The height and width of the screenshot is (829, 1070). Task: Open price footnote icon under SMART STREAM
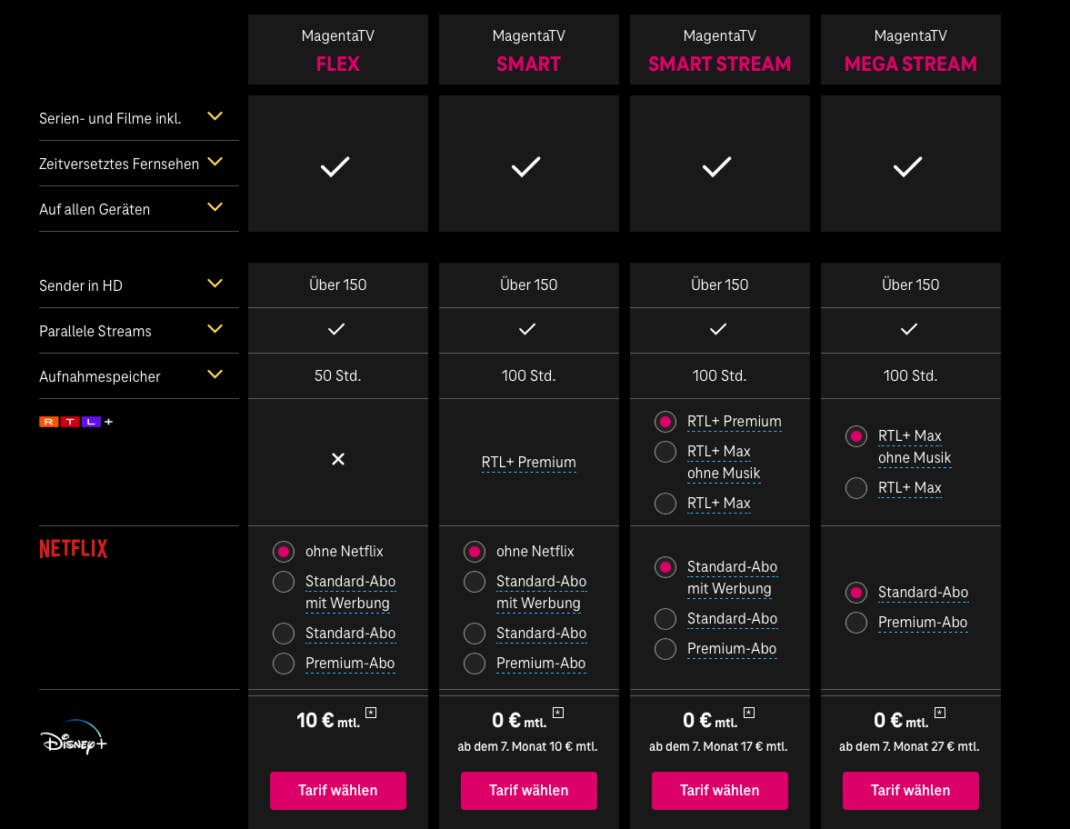pos(749,712)
